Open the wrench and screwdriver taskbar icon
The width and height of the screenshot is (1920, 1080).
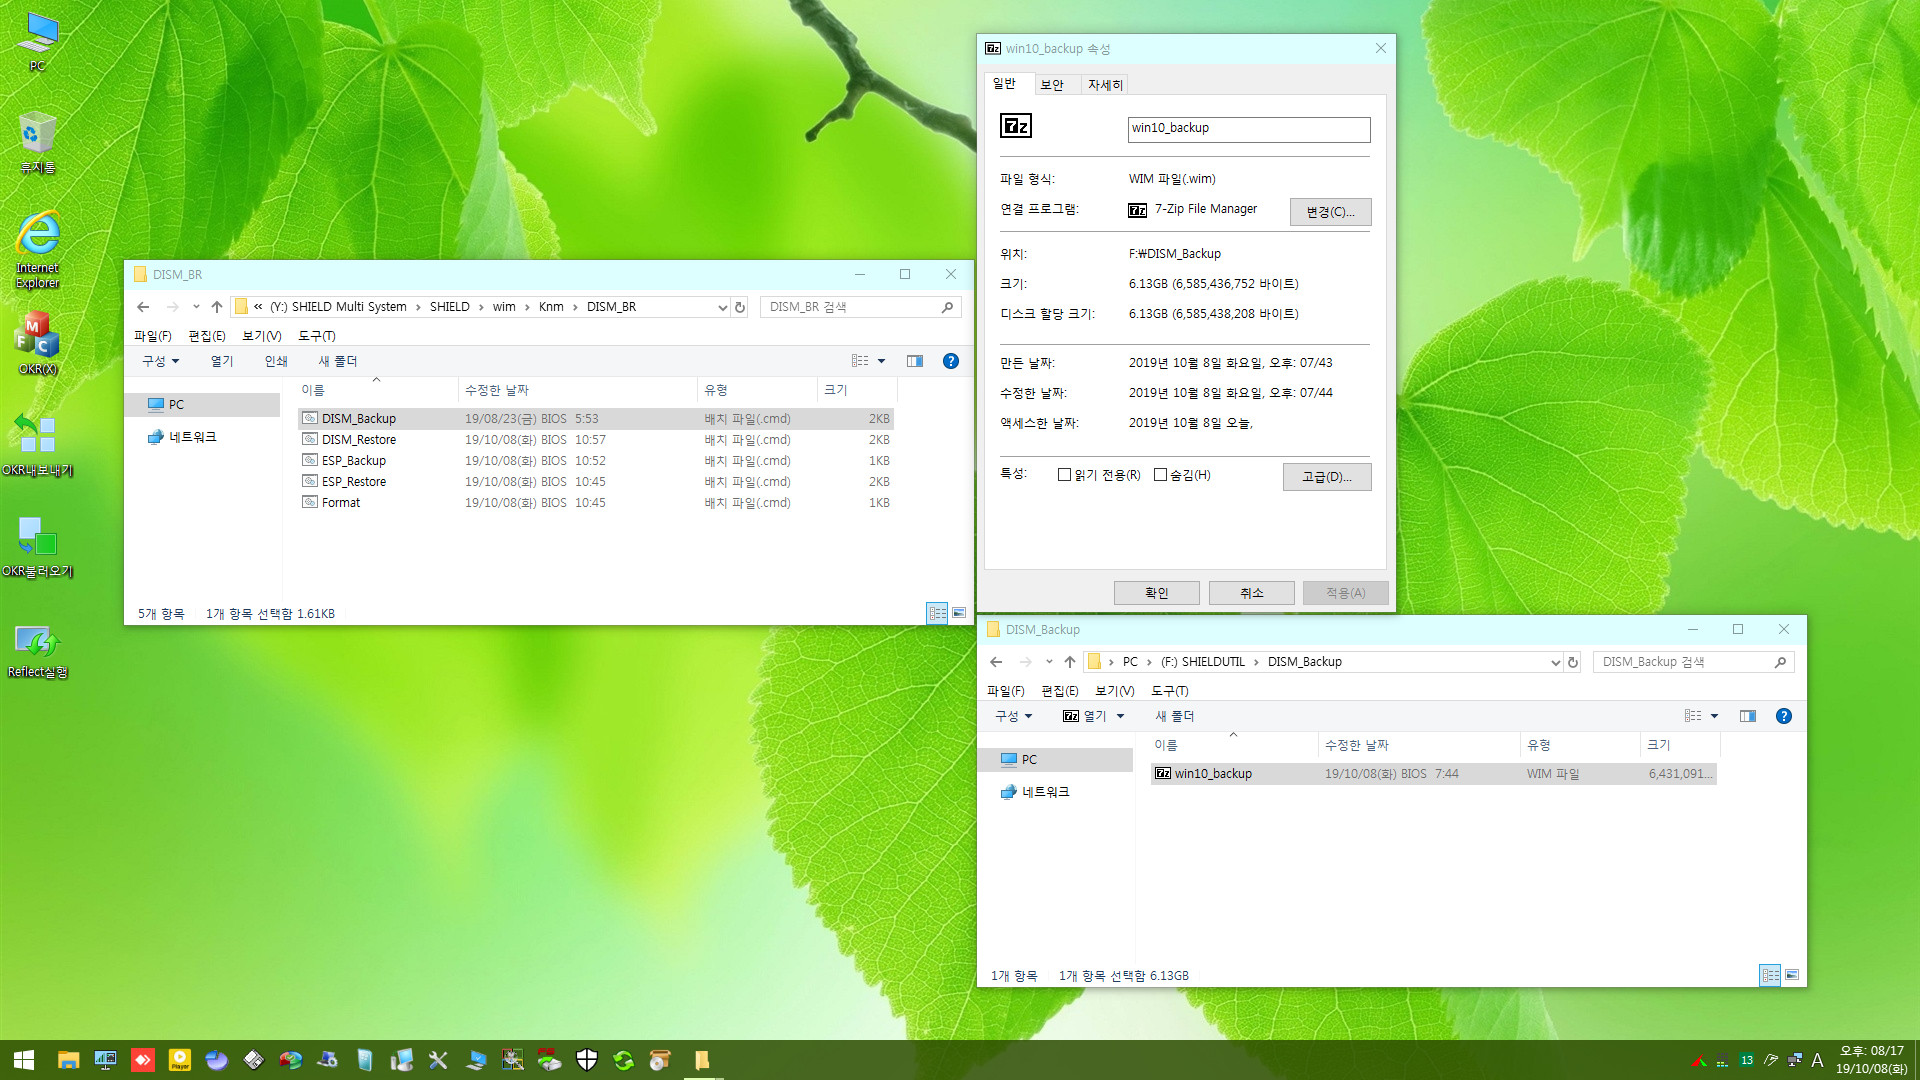(438, 1060)
